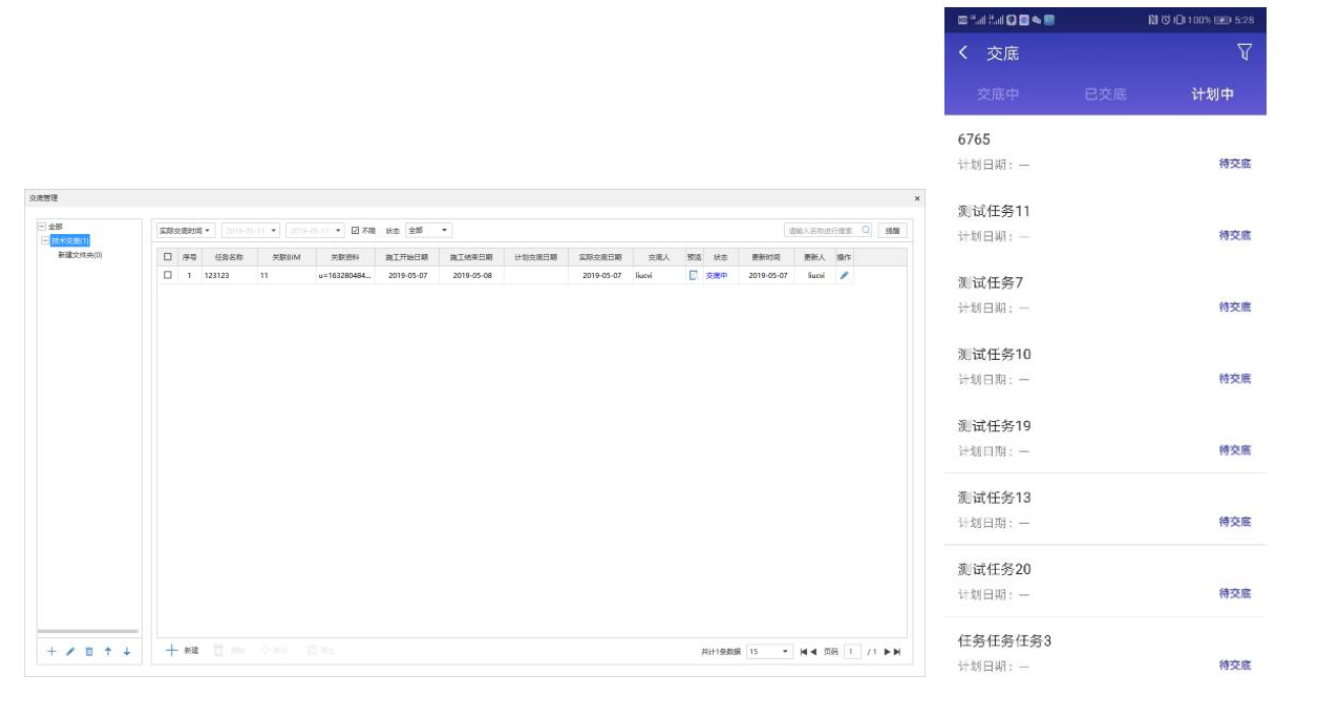Image resolution: width=1335 pixels, height=704 pixels.
Task: Add a new folder in tree panel
Action: tap(52, 651)
